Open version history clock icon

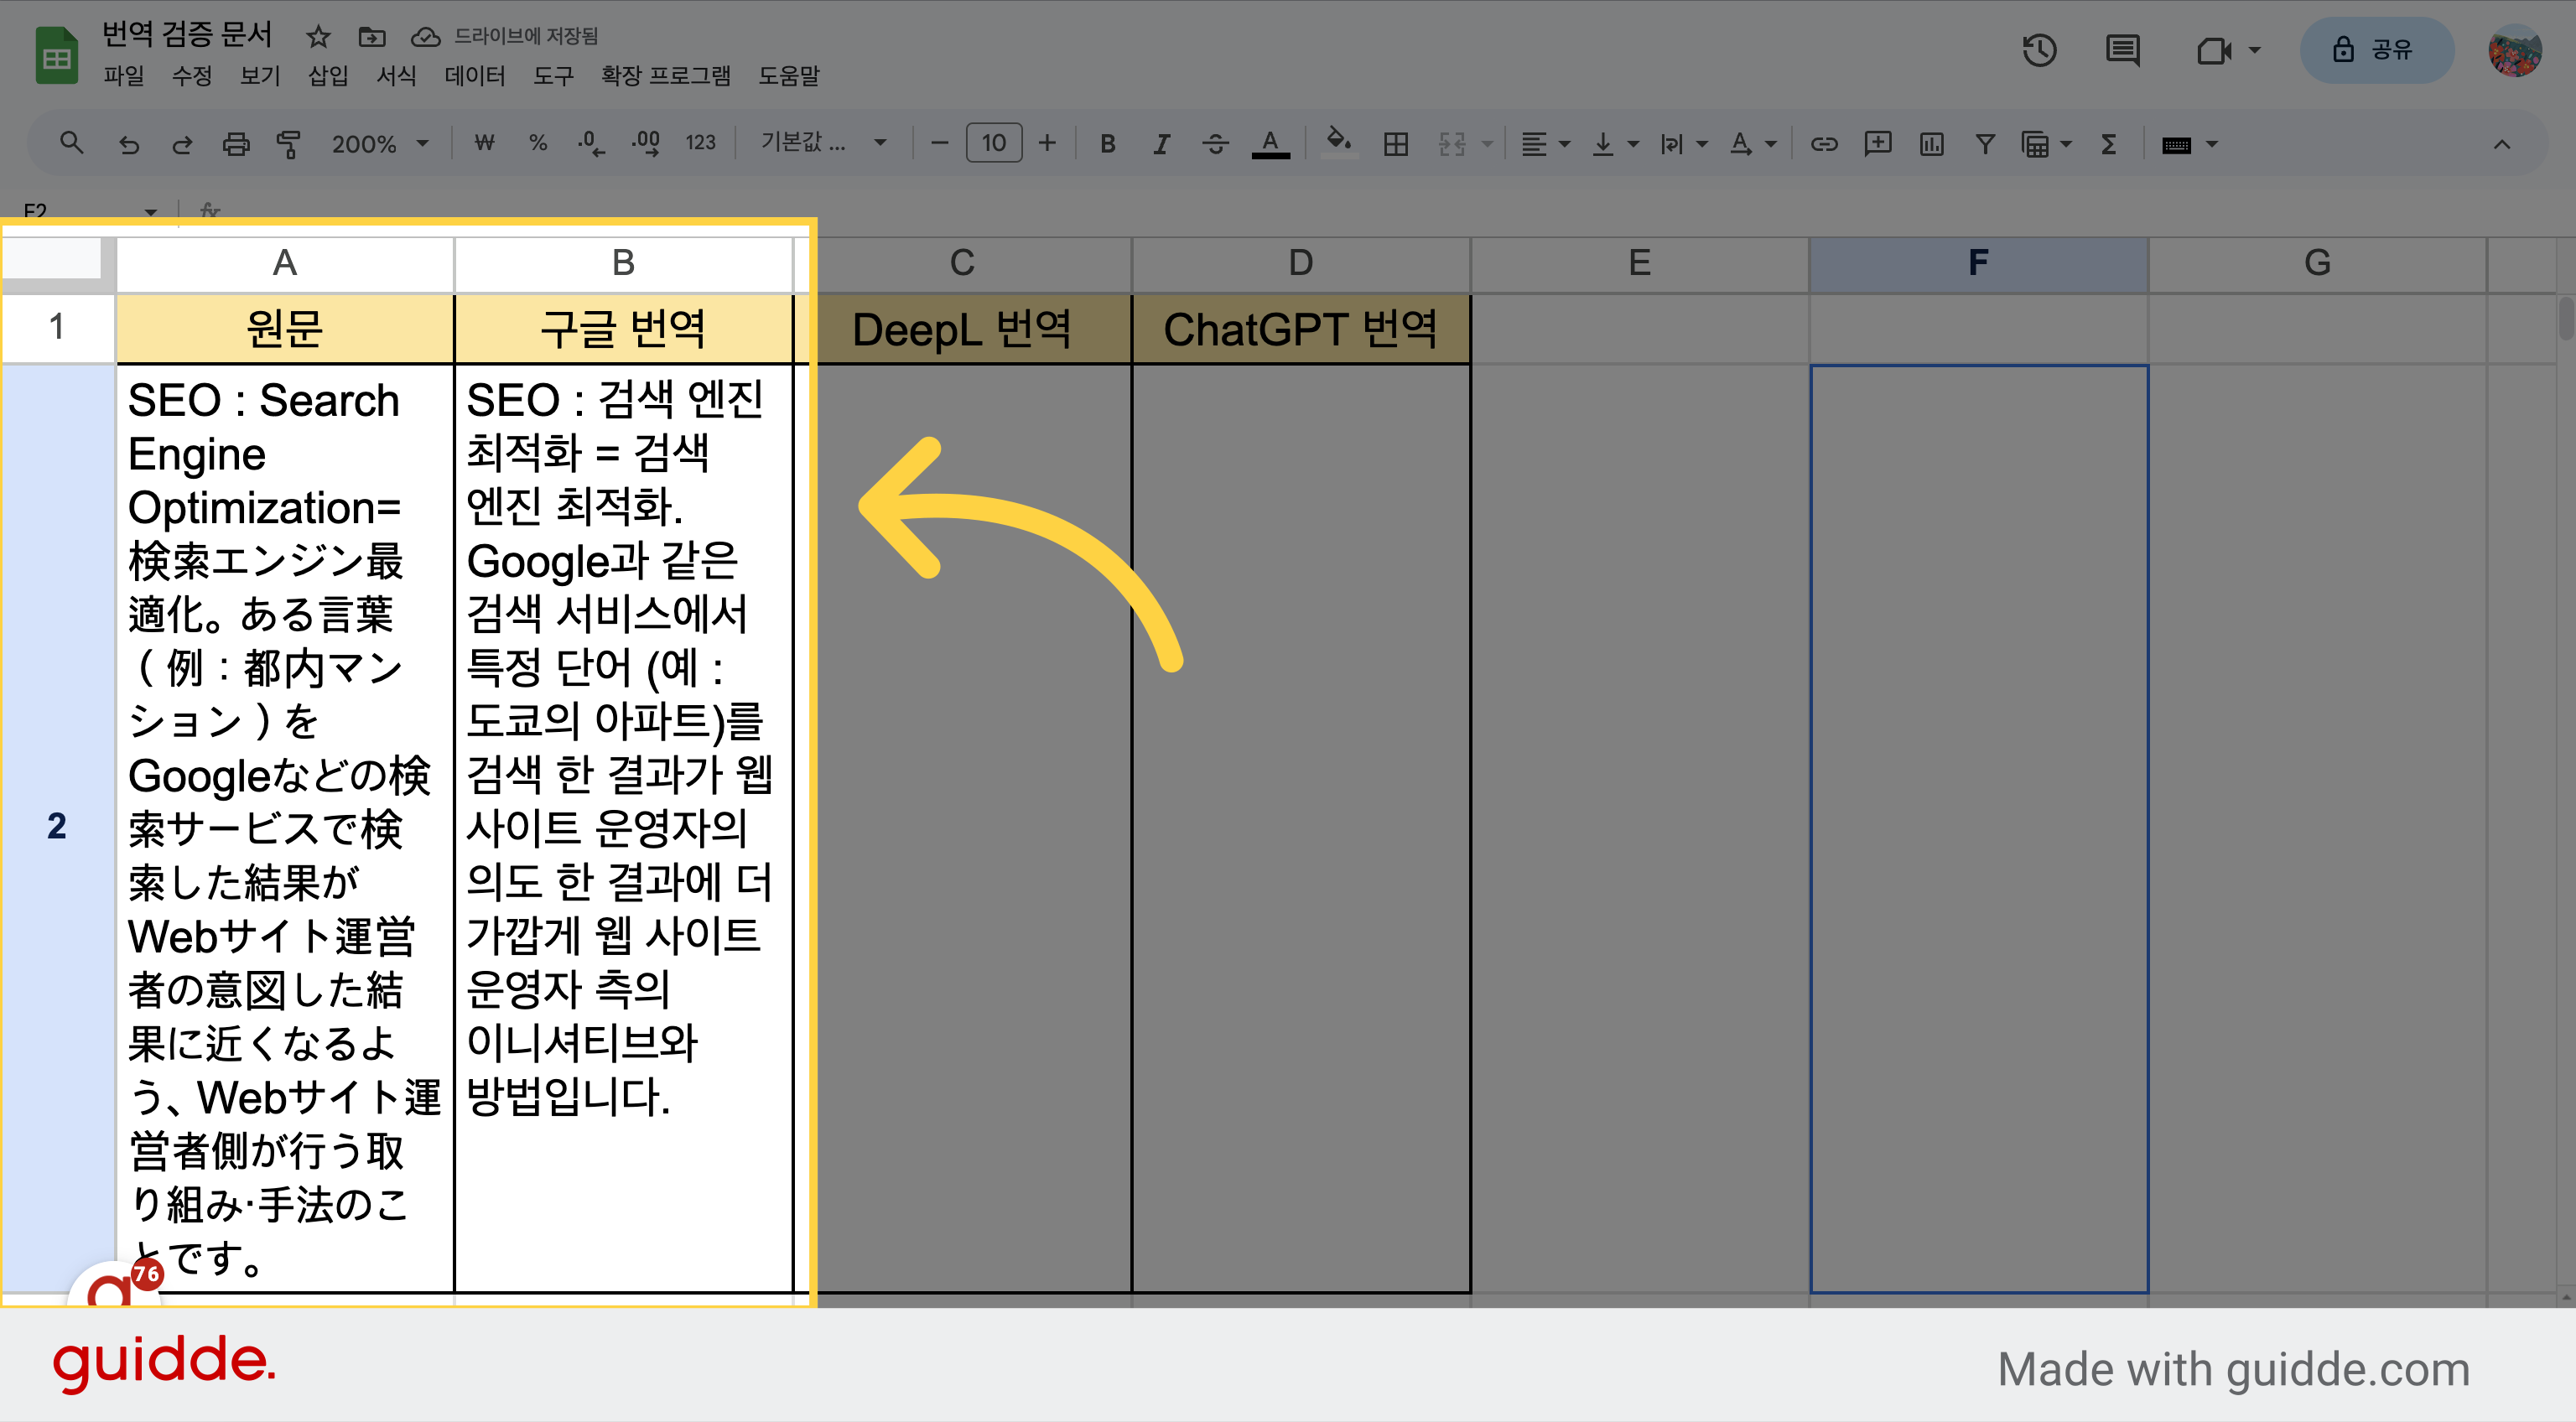pos(2040,50)
